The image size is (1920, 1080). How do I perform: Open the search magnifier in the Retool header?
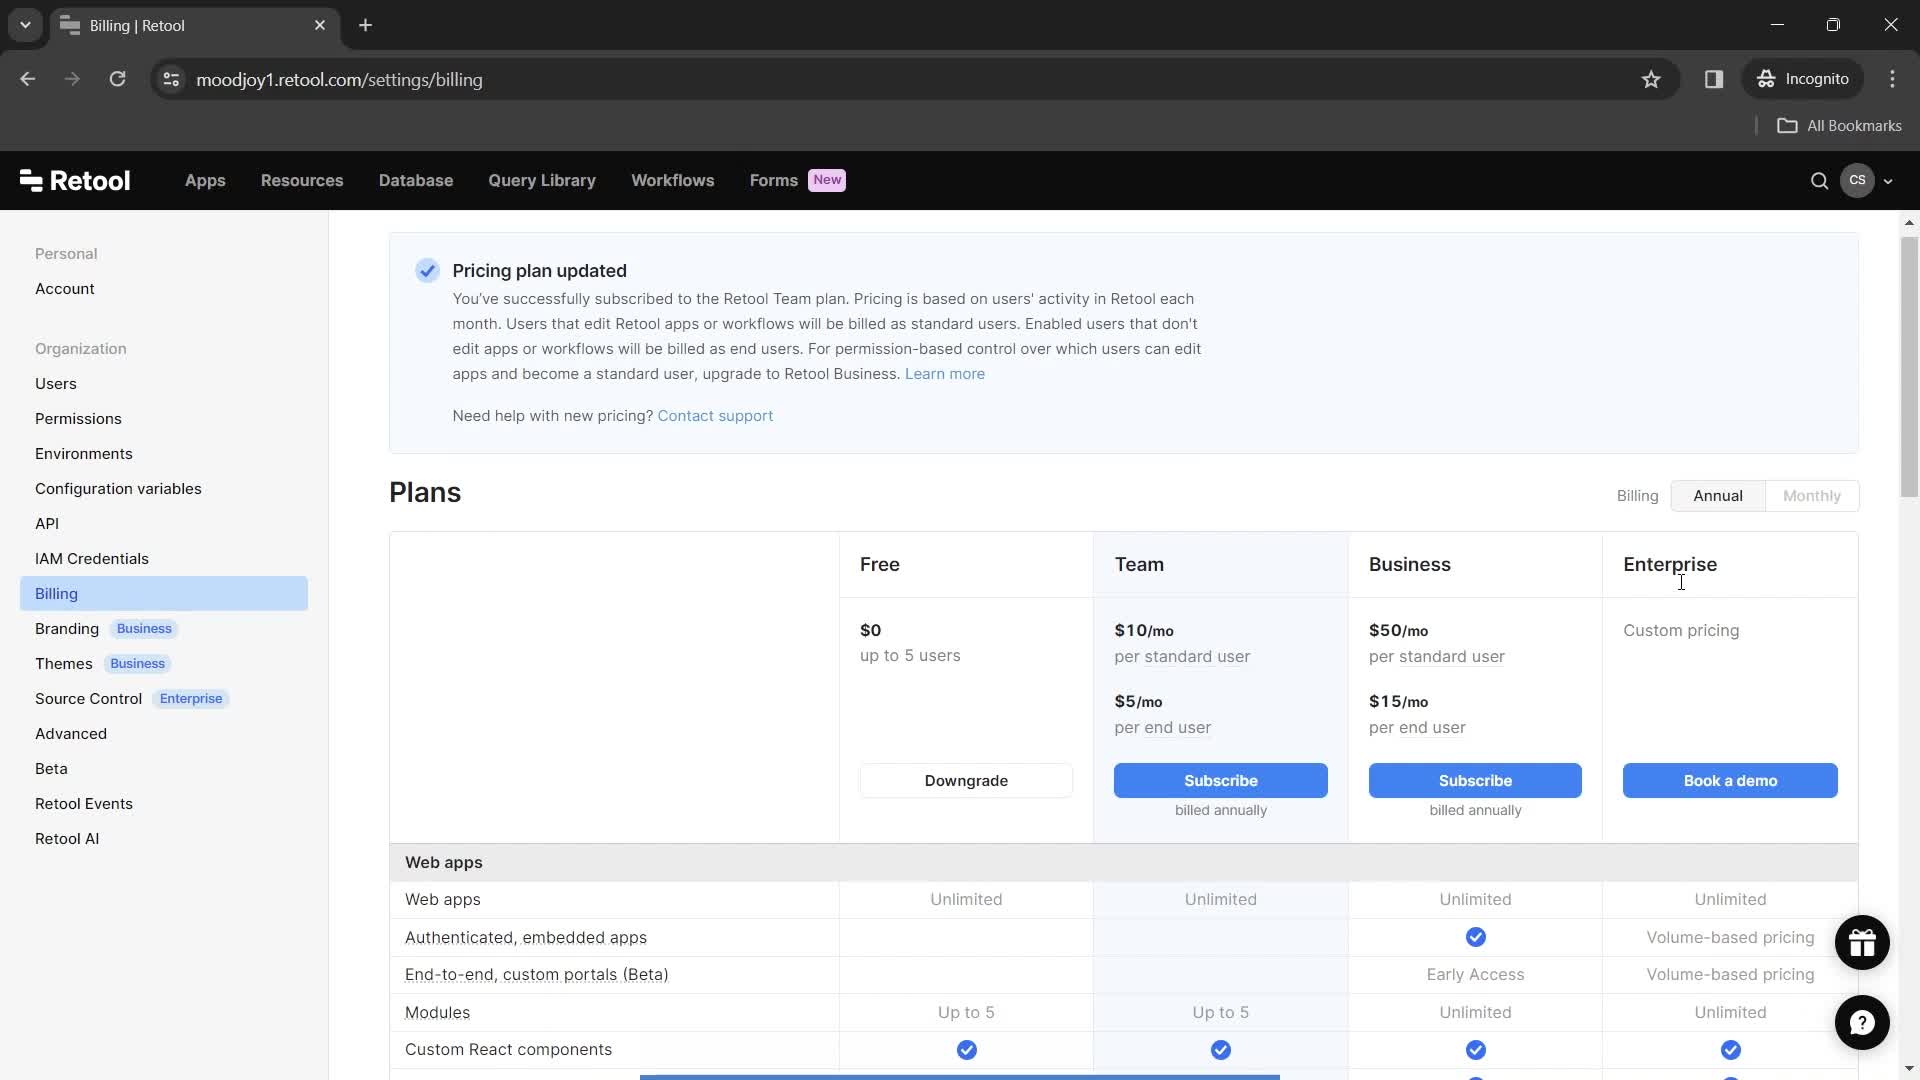[1819, 181]
